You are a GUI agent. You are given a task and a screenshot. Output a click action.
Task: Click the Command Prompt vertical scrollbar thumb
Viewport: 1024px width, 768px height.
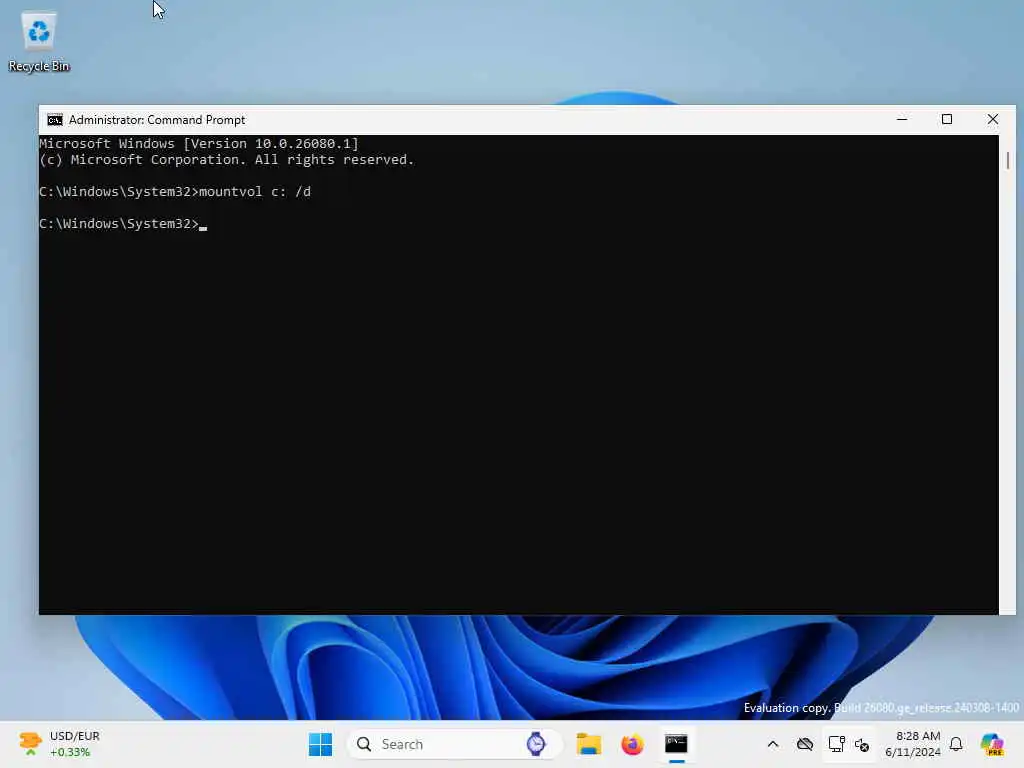(x=1008, y=161)
